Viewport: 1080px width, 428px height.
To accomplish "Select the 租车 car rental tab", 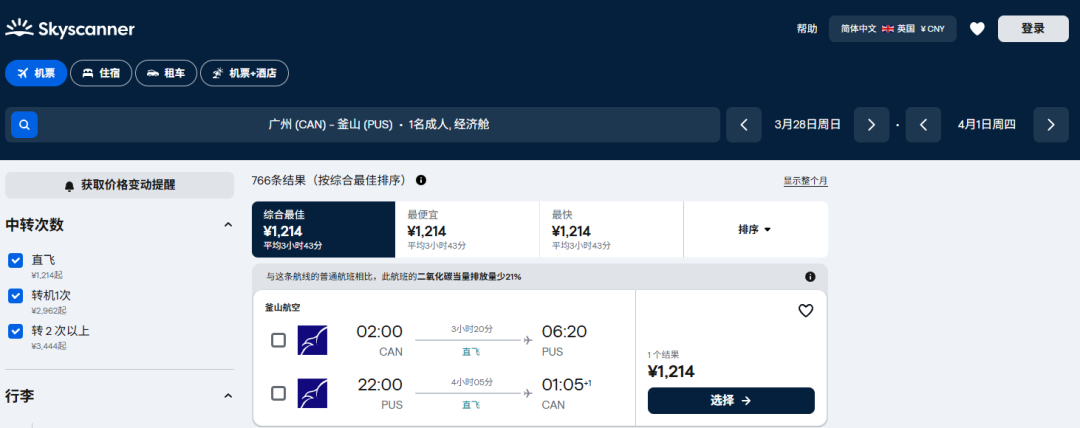I will [x=166, y=73].
